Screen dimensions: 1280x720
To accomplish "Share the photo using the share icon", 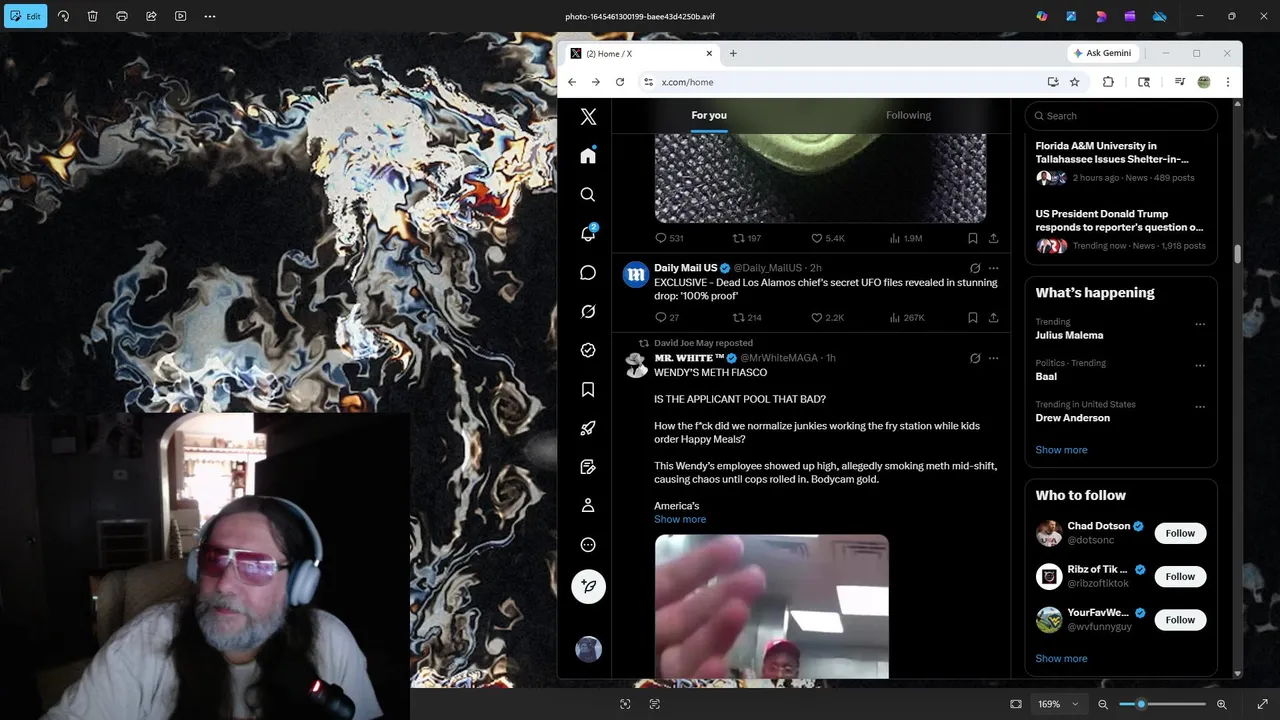I will point(151,16).
